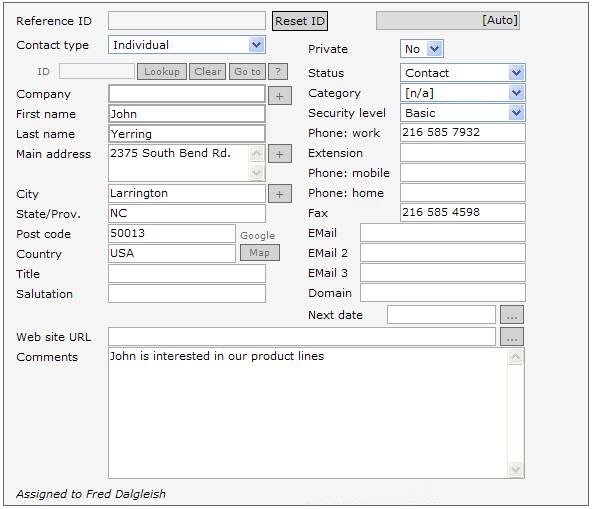
Task: Expand the Contact type dropdown
Action: pos(256,45)
